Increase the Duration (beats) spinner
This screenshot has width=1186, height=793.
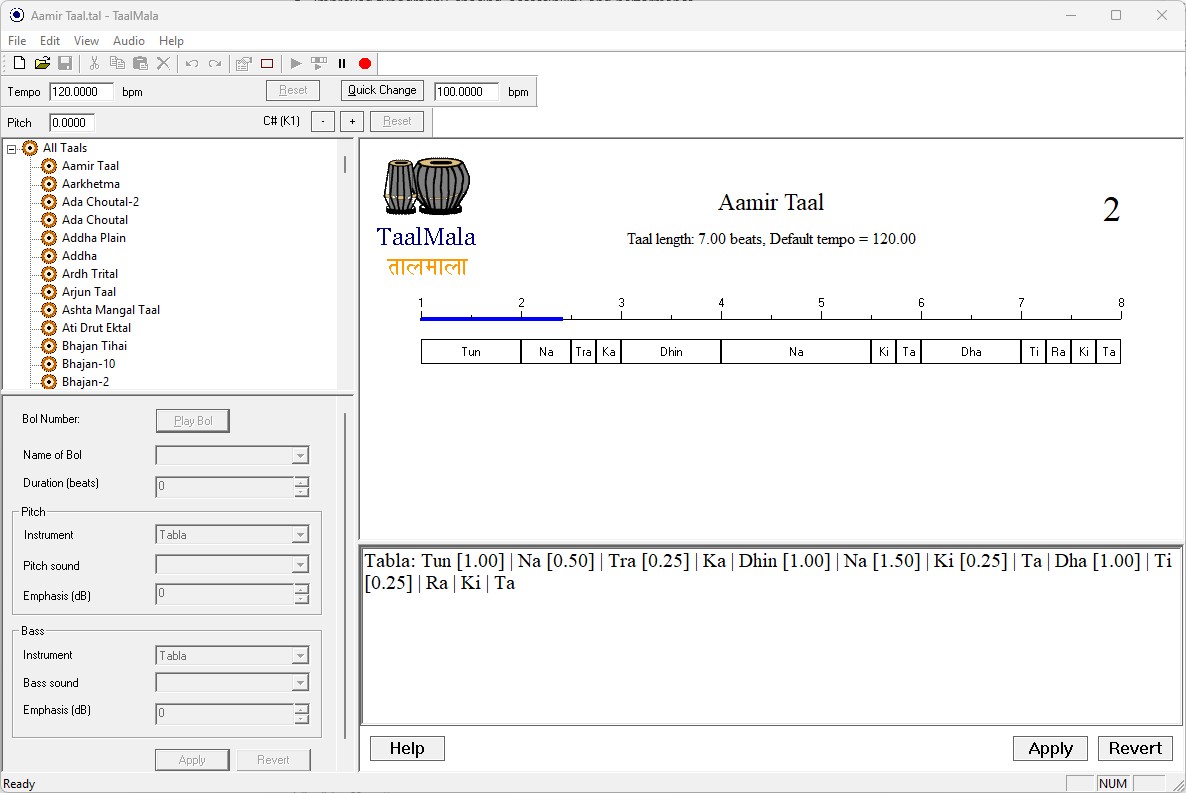(302, 481)
